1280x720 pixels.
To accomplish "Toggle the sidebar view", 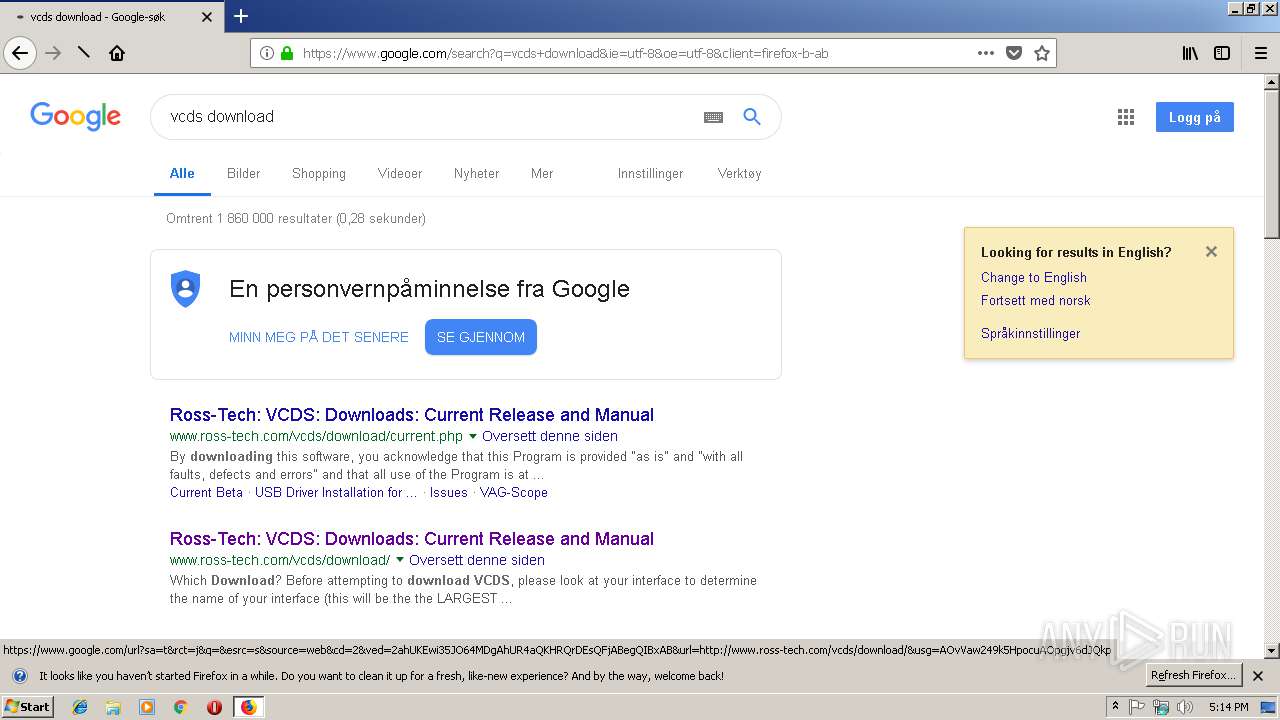I will click(1222, 53).
